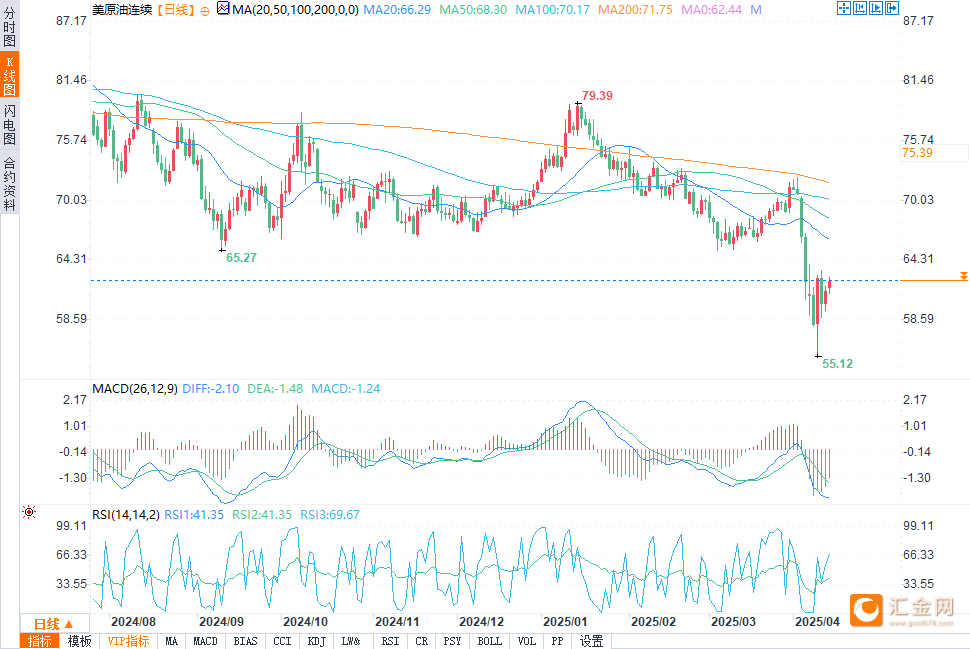Click the MA50:68.30 value
Viewport: 970px width, 649px height.
click(473, 10)
